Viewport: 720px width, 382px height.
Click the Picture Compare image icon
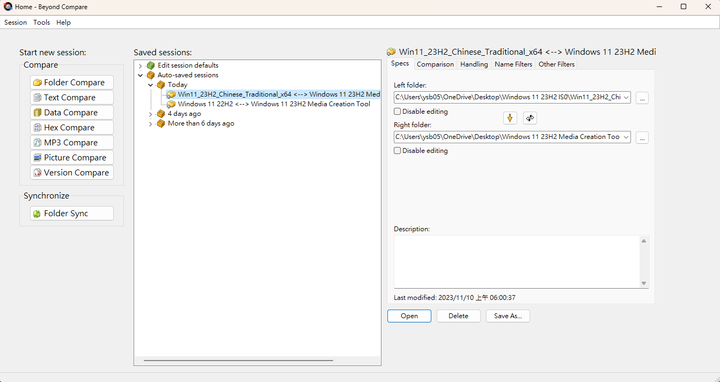click(38, 157)
